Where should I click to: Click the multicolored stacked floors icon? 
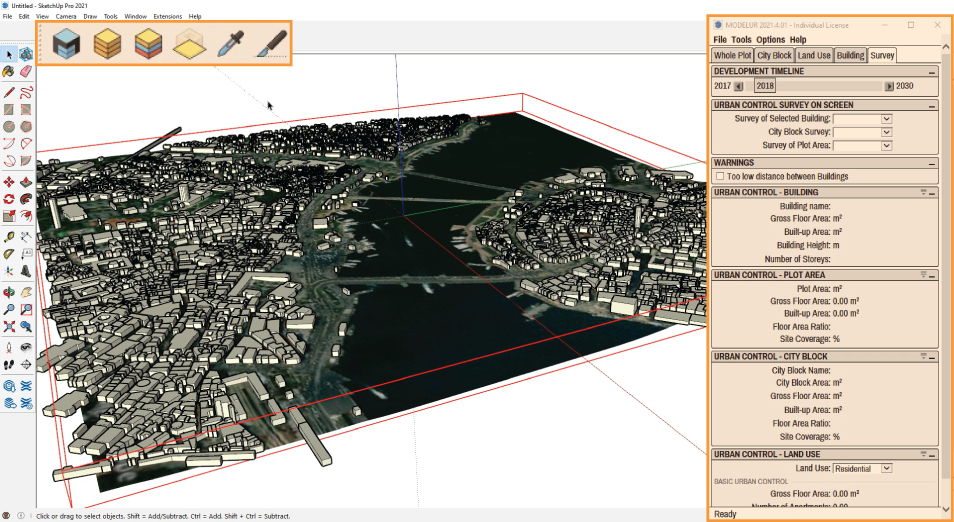tap(148, 44)
